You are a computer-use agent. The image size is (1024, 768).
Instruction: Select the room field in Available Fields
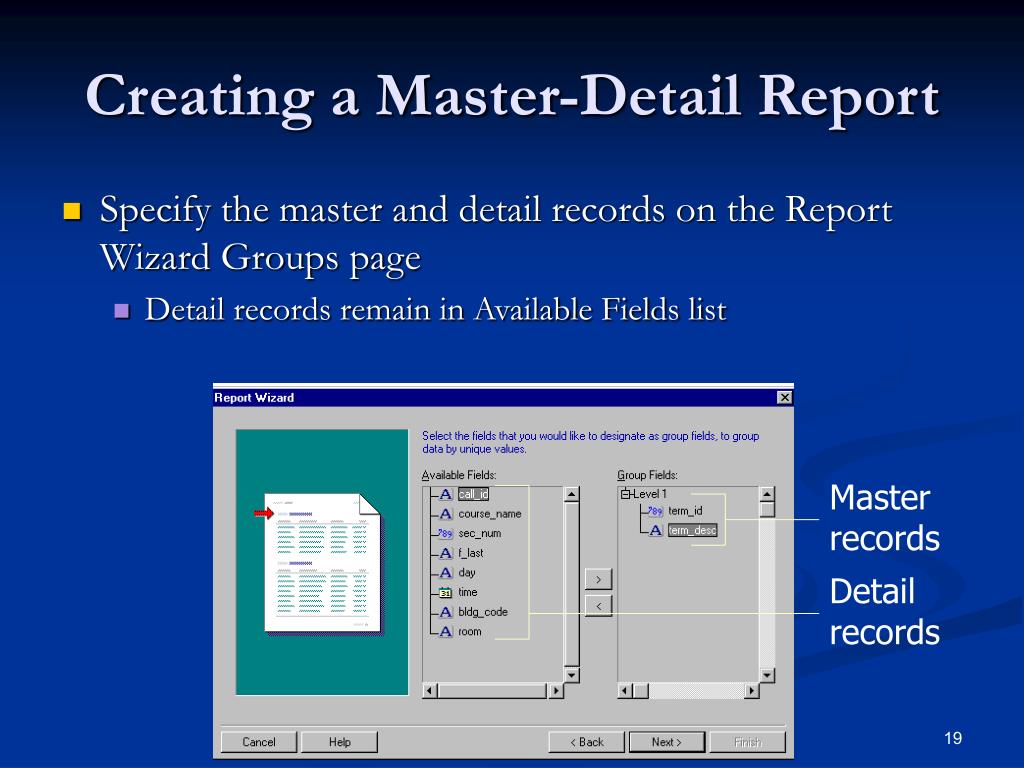point(470,632)
